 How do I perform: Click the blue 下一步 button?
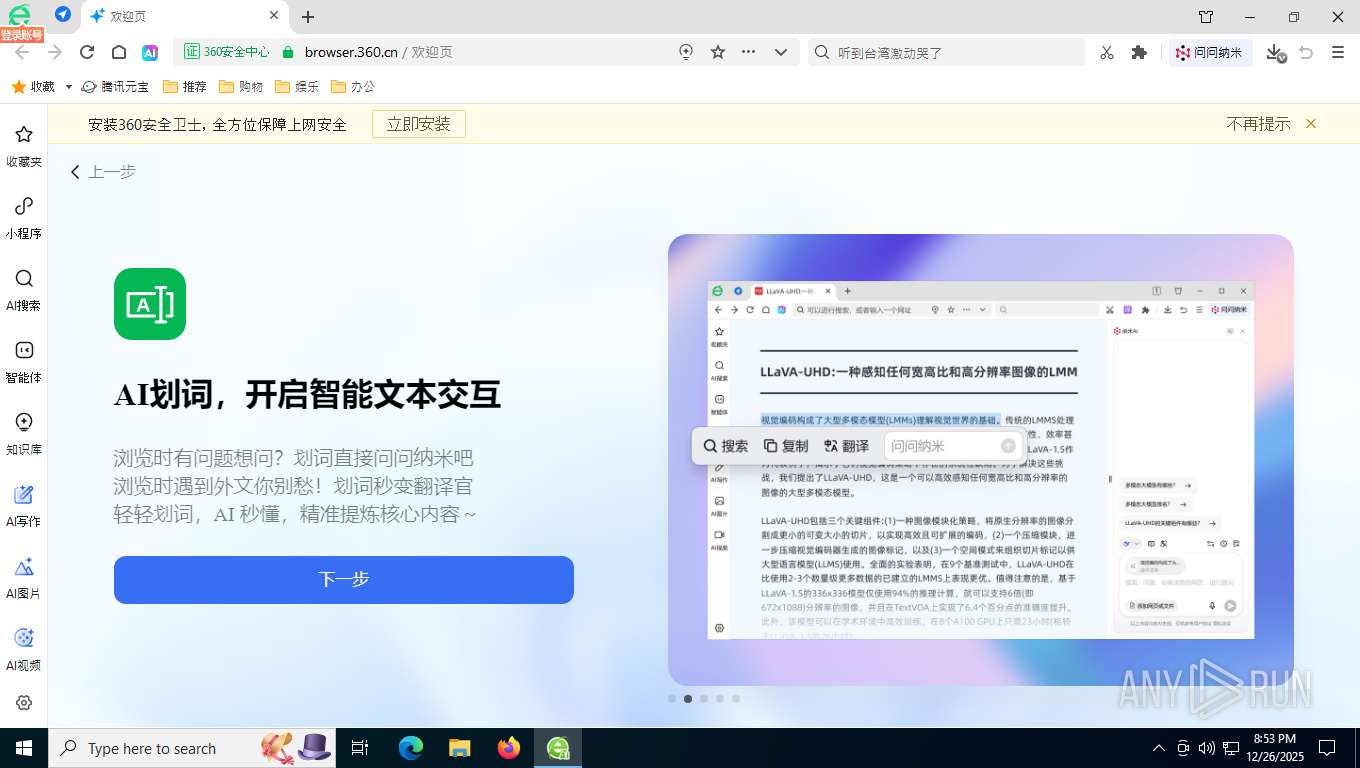(x=344, y=580)
